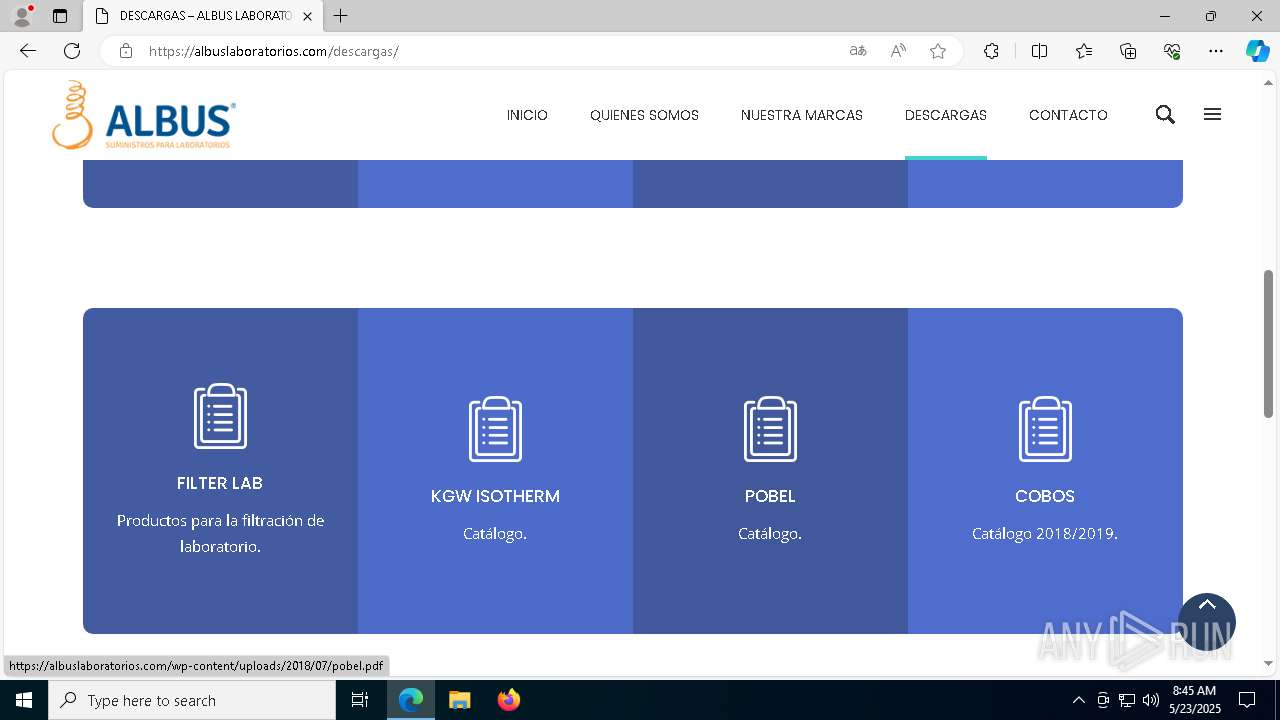View site information via the lock icon

click(126, 51)
